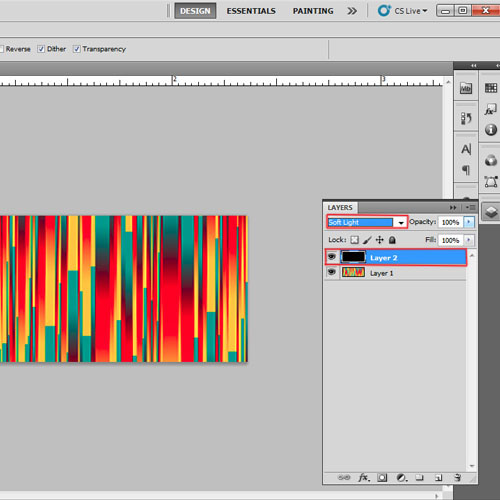This screenshot has height=500, width=500.
Task: Open the History panel icon
Action: tap(466, 118)
